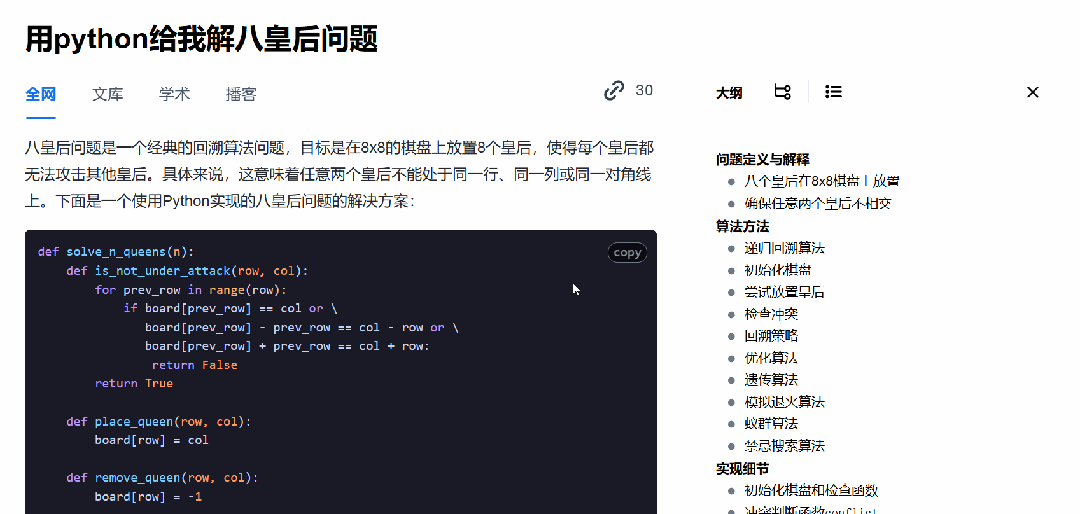The width and height of the screenshot is (1080, 514).
Task: Open outline item 八个皇后在8x8棋盘上放置
Action: point(822,182)
